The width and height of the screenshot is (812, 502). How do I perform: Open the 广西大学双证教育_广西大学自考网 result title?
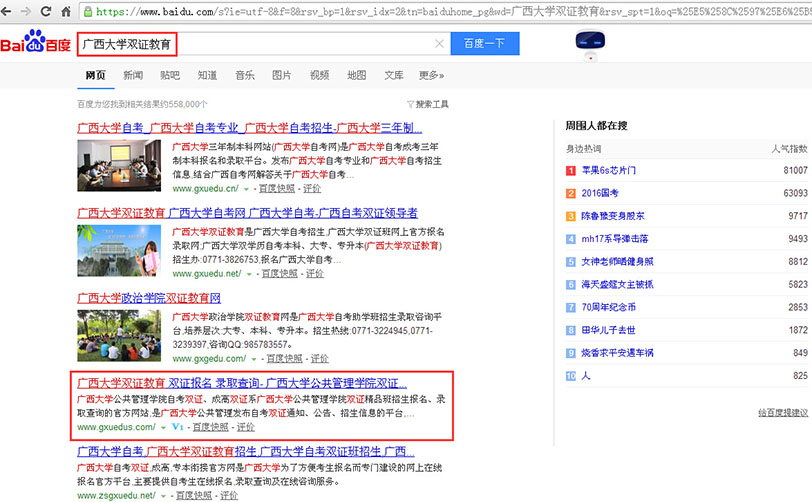[x=248, y=213]
